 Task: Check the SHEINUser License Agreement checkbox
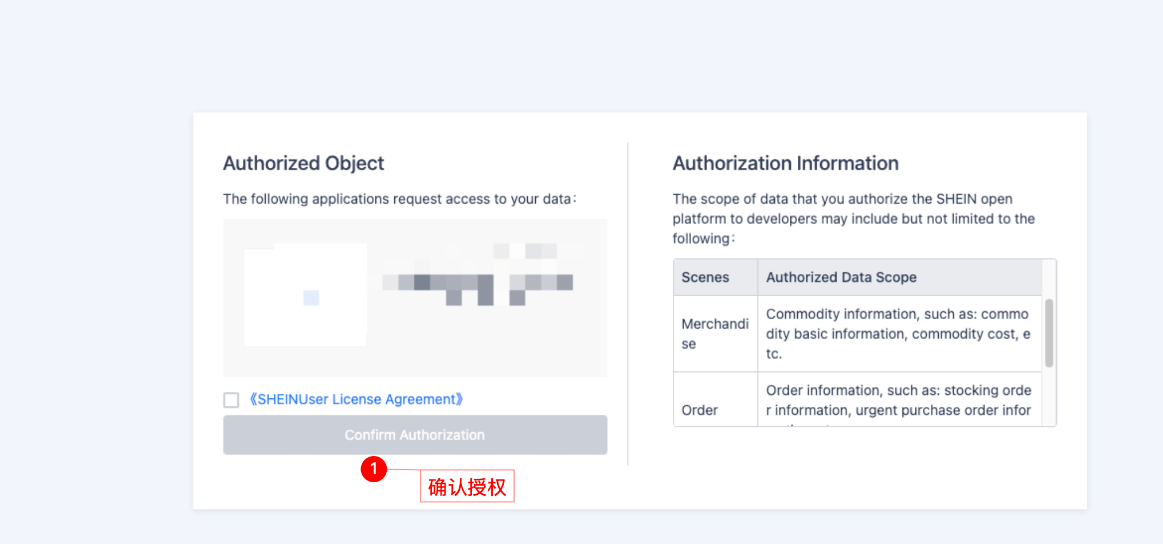[x=231, y=400]
